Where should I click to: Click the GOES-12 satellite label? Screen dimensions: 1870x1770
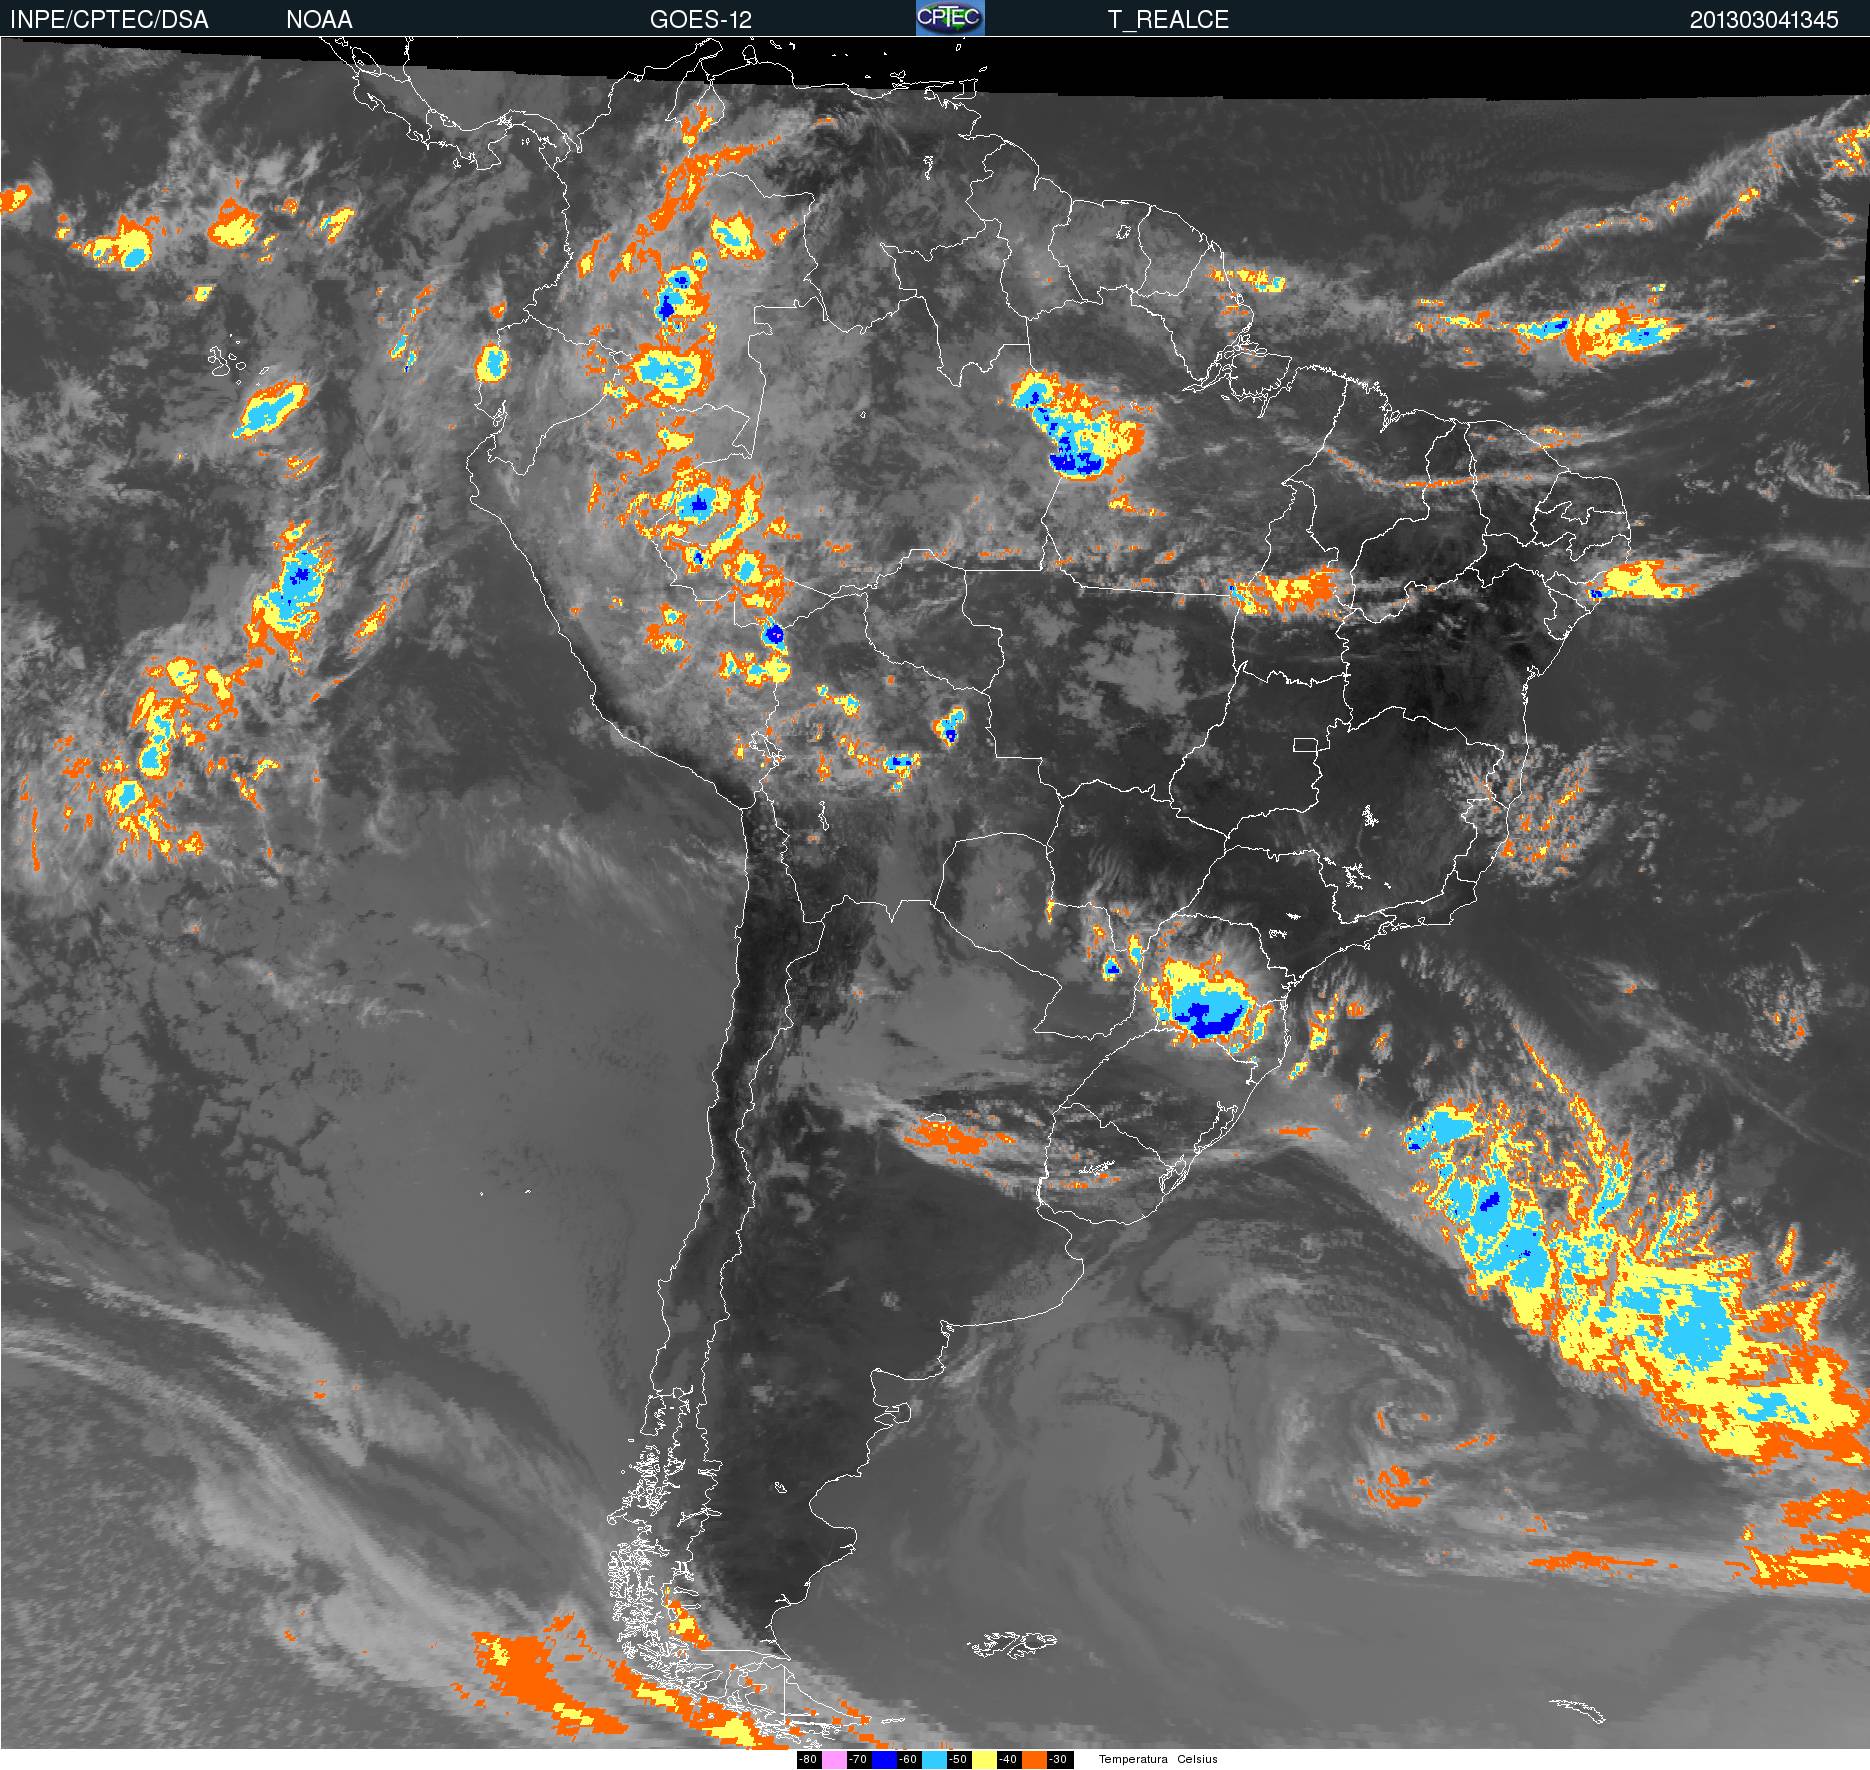pos(701,20)
